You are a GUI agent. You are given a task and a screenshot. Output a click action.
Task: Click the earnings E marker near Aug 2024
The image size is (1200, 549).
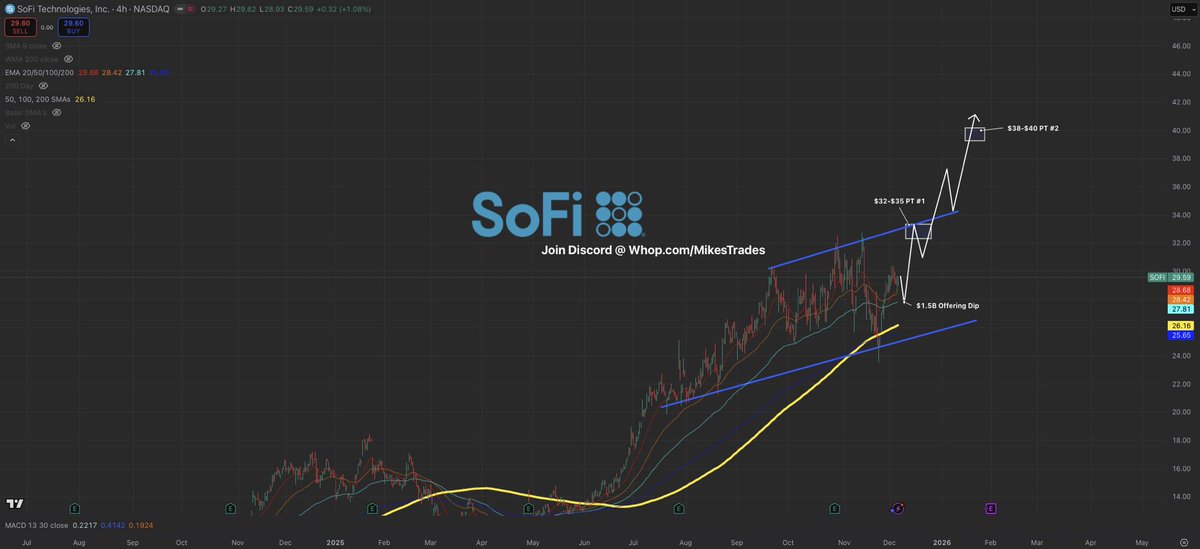pyautogui.click(x=74, y=509)
